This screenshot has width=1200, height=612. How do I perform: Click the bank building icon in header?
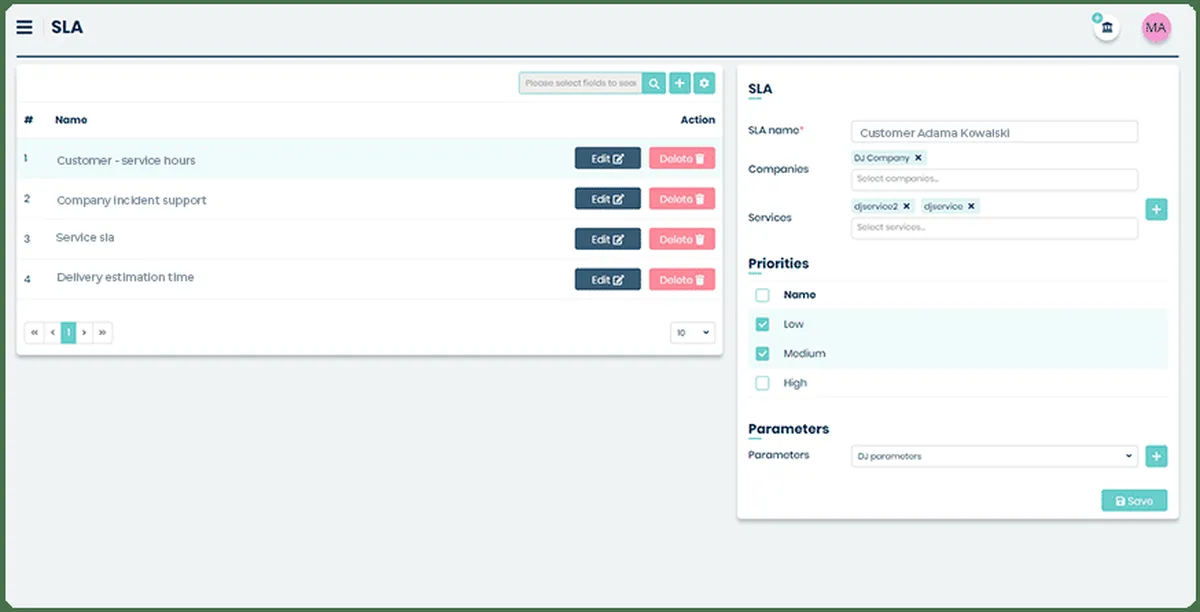pos(1106,28)
